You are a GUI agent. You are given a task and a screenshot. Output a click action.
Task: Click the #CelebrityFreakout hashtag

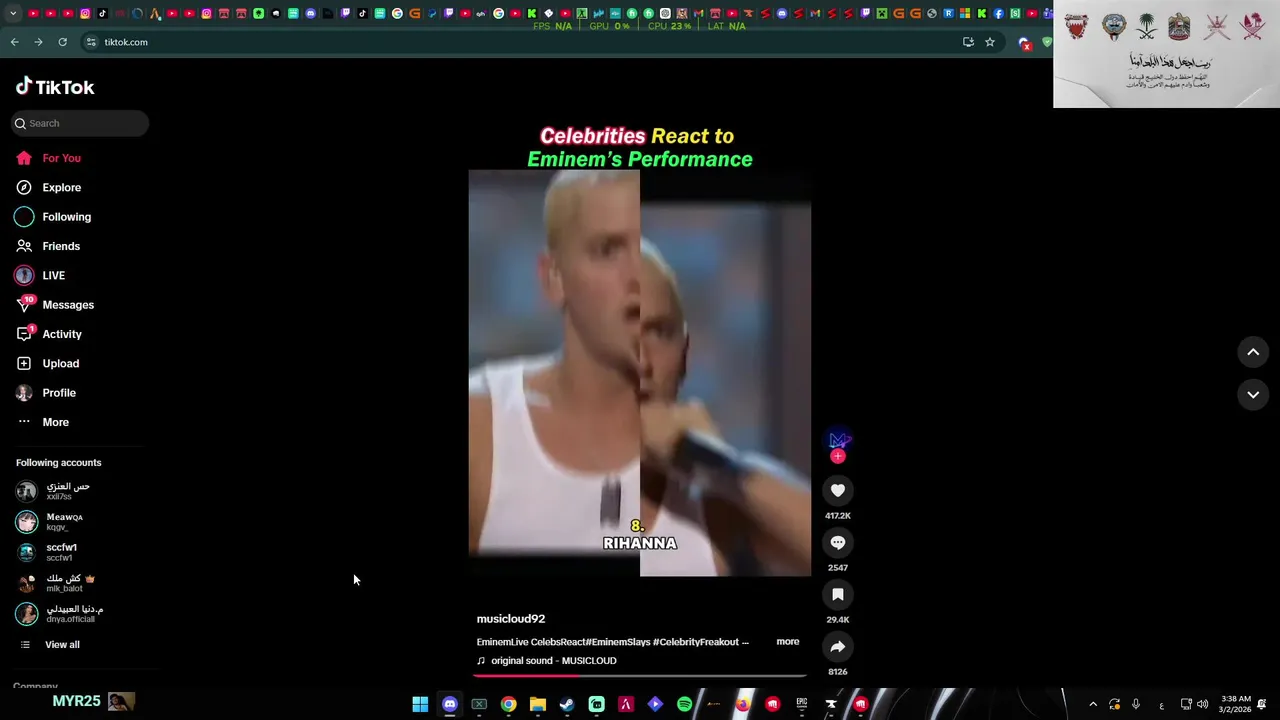[x=695, y=642]
